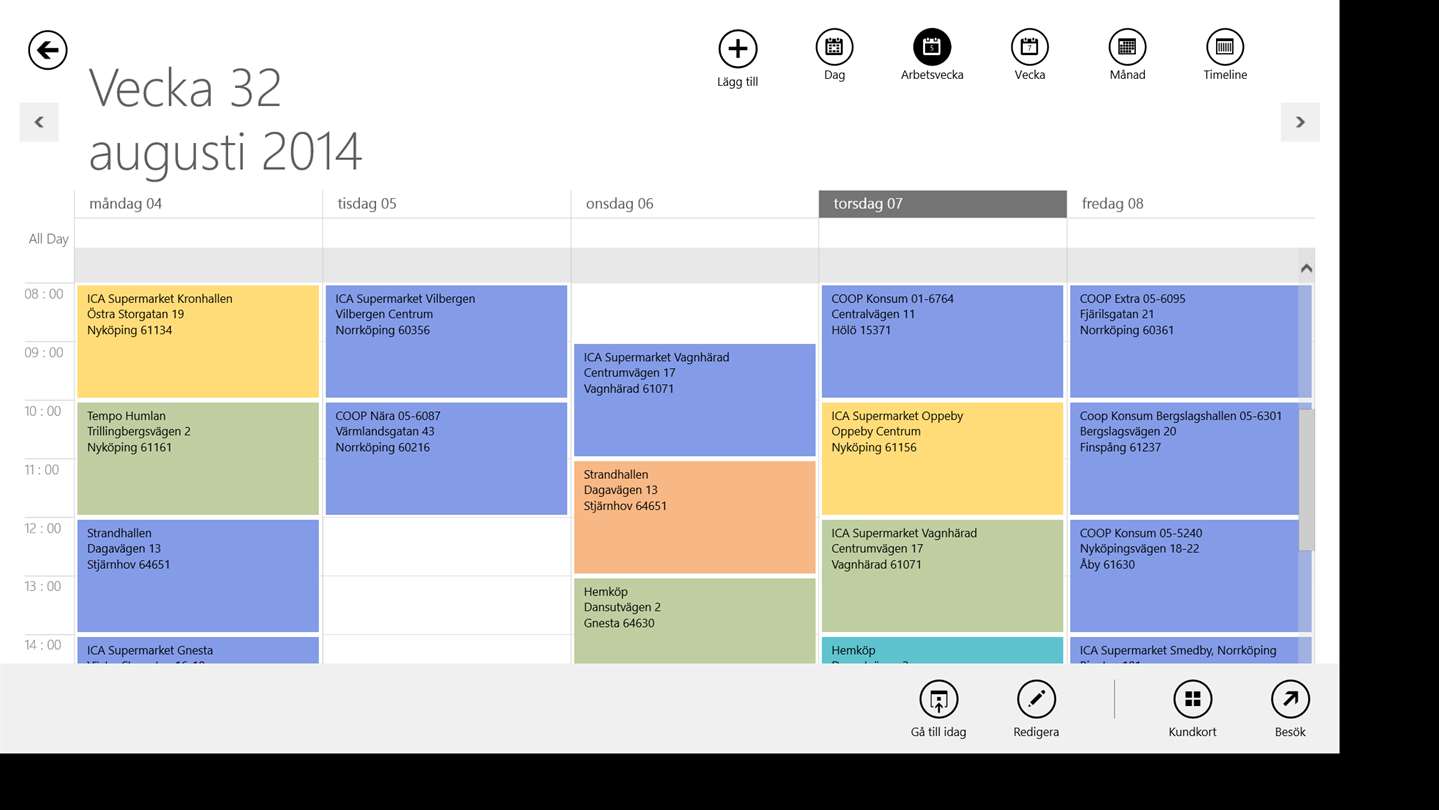Open Tempo Humlan appointment

pos(198,458)
